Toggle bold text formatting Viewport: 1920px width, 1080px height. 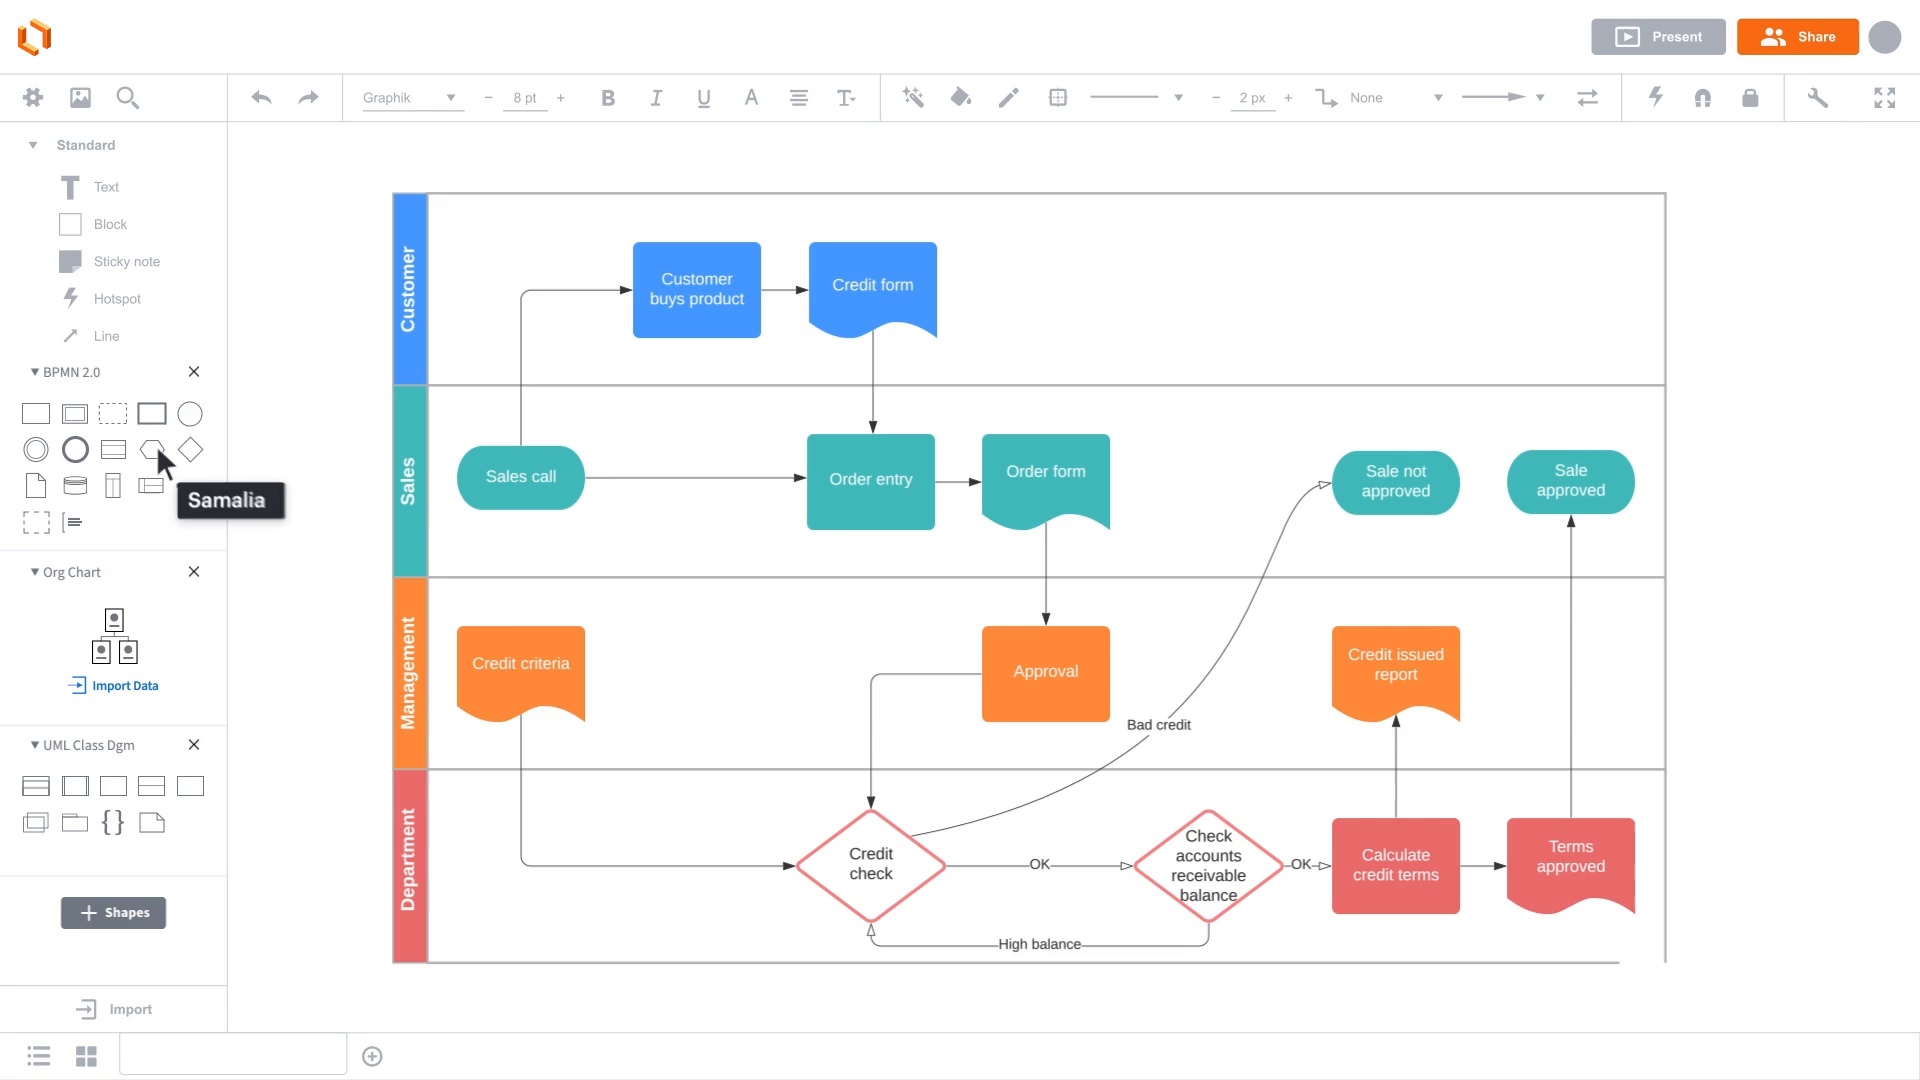click(x=607, y=98)
